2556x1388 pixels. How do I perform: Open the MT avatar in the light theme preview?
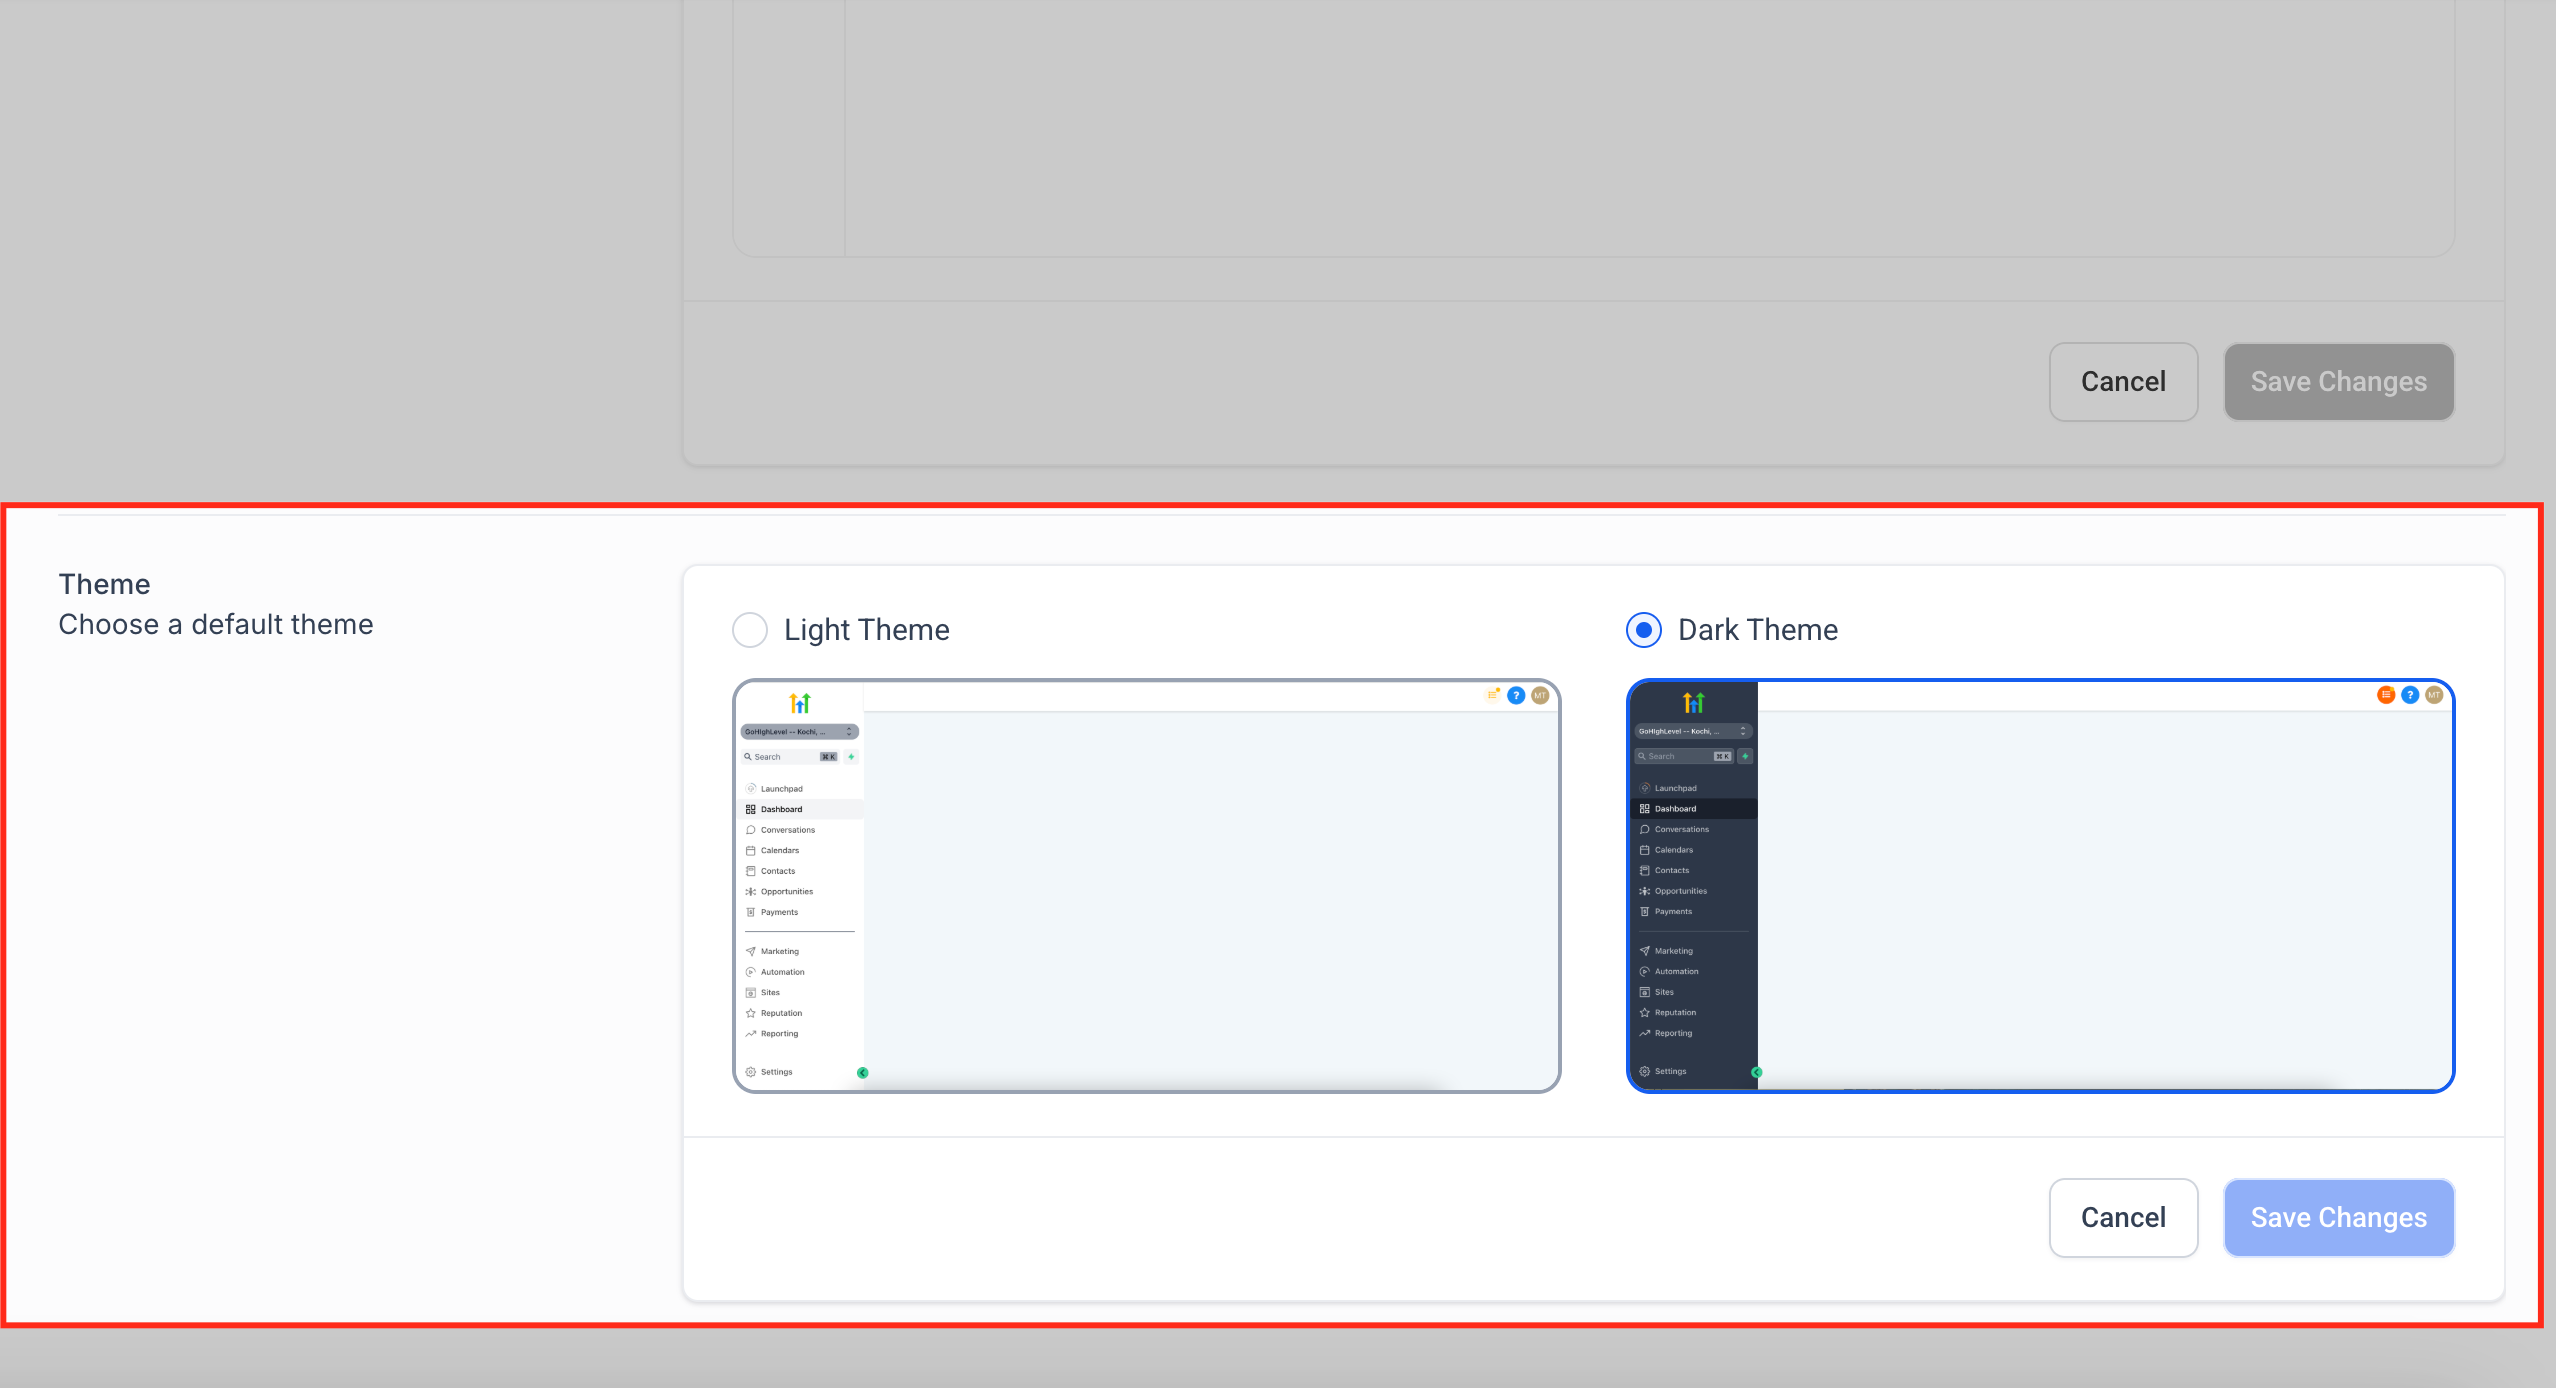point(1541,695)
